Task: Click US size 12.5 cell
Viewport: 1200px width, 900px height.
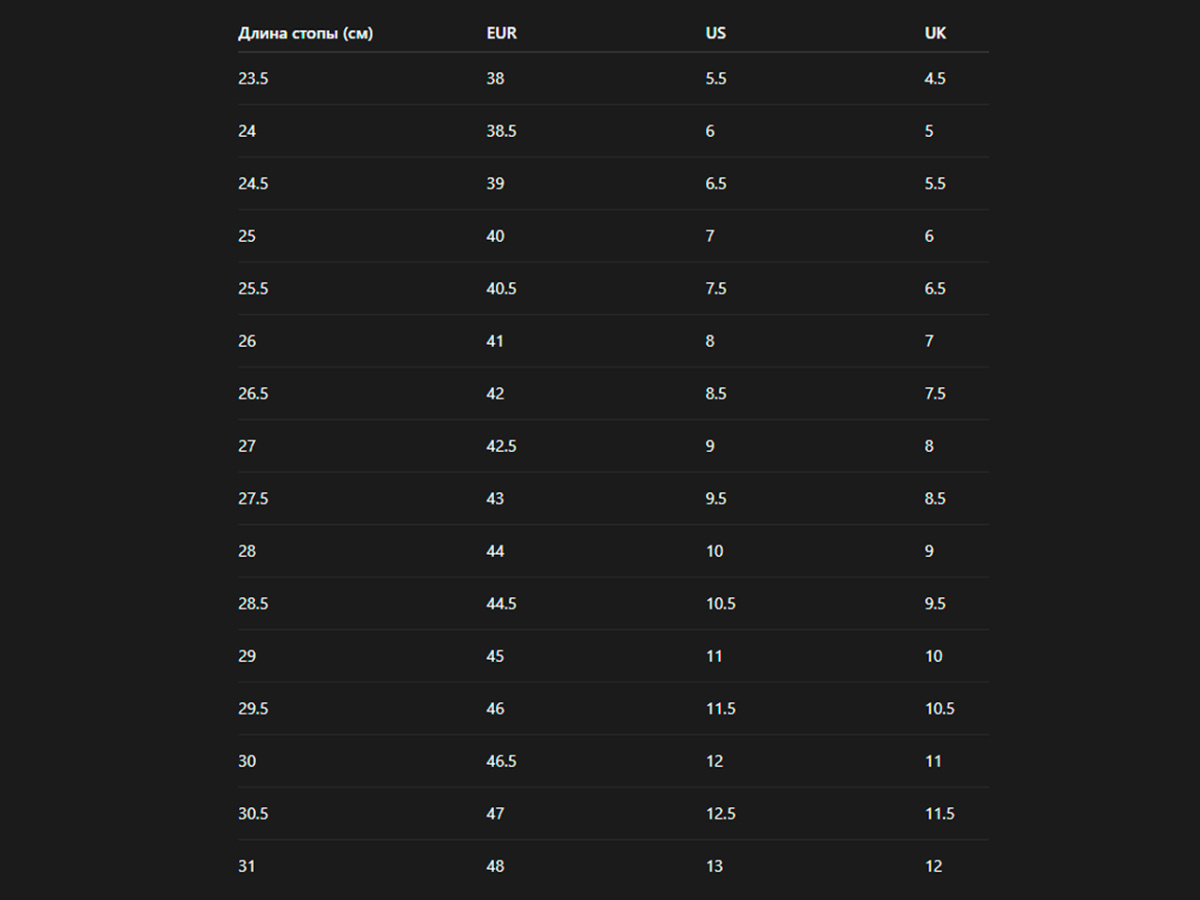Action: [x=720, y=814]
